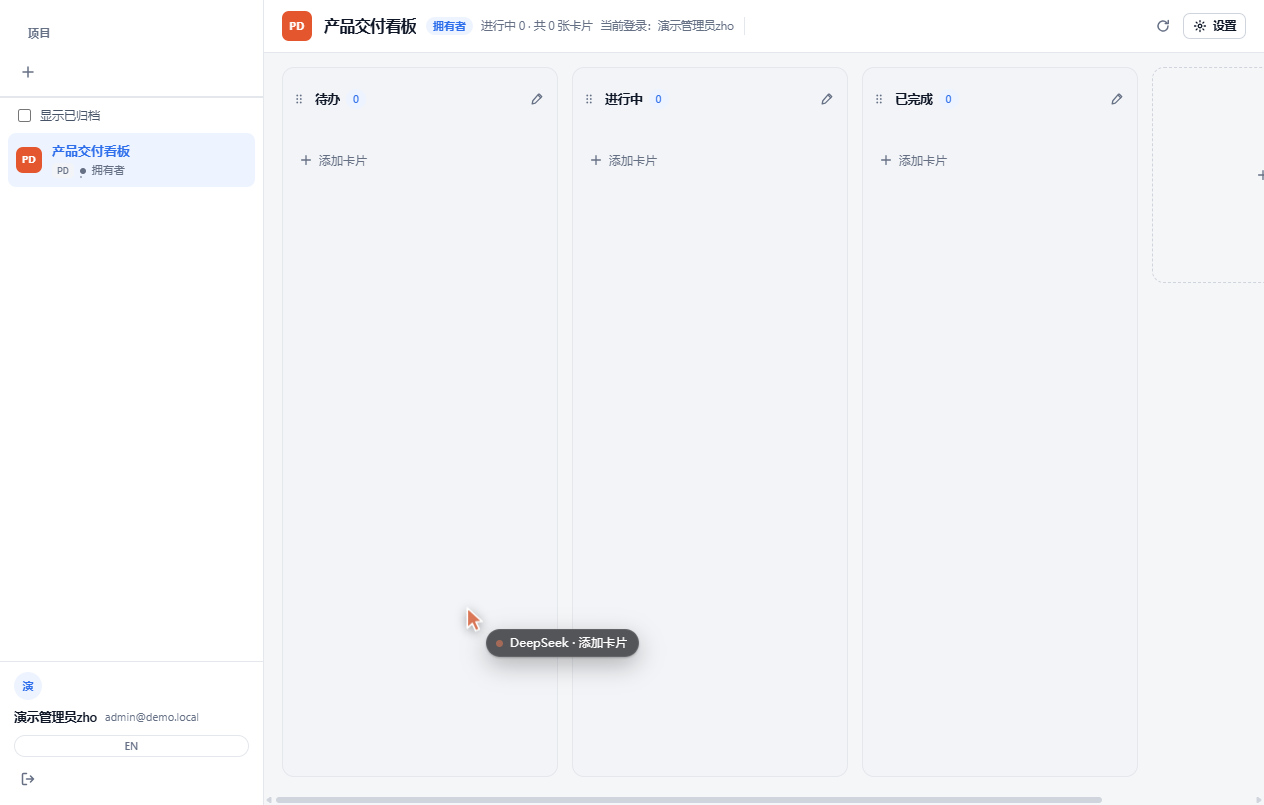This screenshot has width=1264, height=805.
Task: Click the card count badge of 已完成
Action: [x=948, y=99]
